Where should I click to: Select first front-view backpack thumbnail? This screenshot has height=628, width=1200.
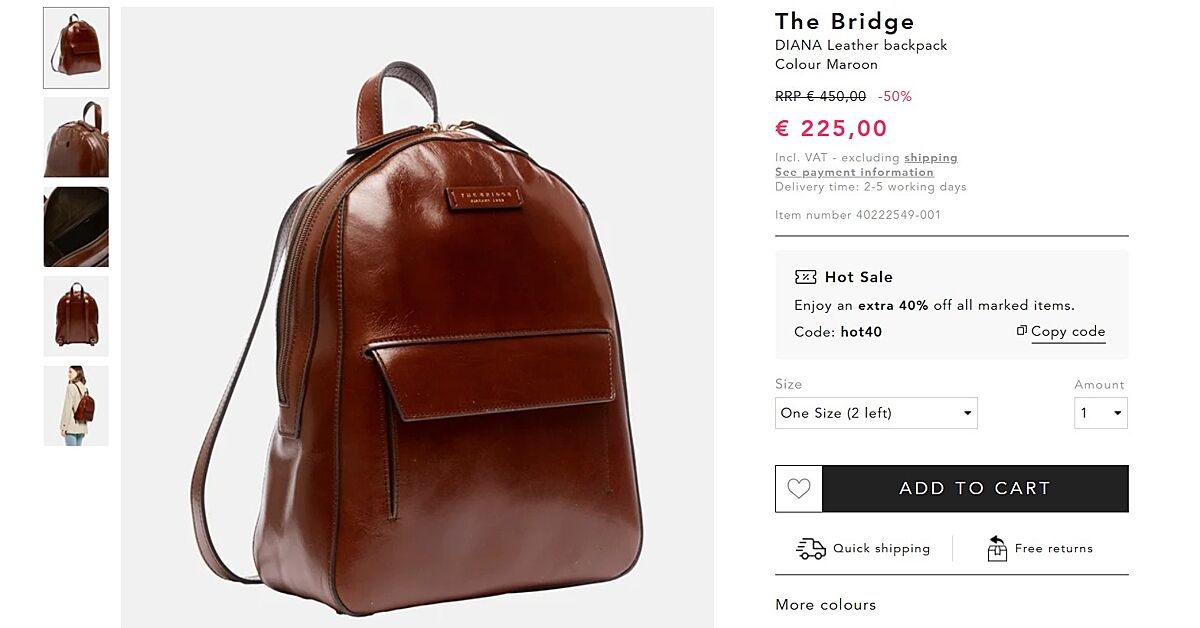[x=76, y=48]
